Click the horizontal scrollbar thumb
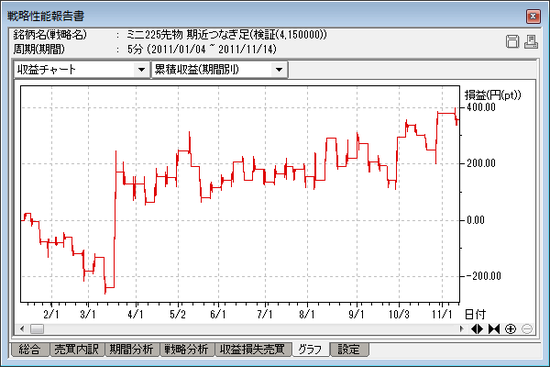The height and width of the screenshot is (367, 550). 37,329
